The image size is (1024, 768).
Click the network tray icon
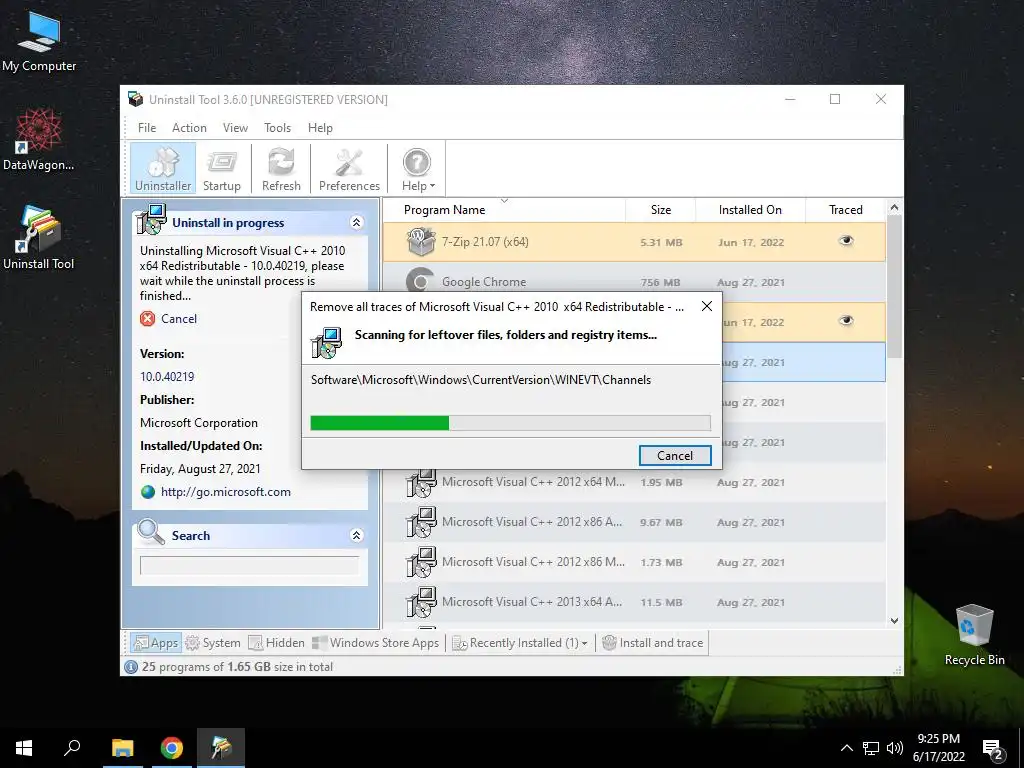tap(871, 748)
